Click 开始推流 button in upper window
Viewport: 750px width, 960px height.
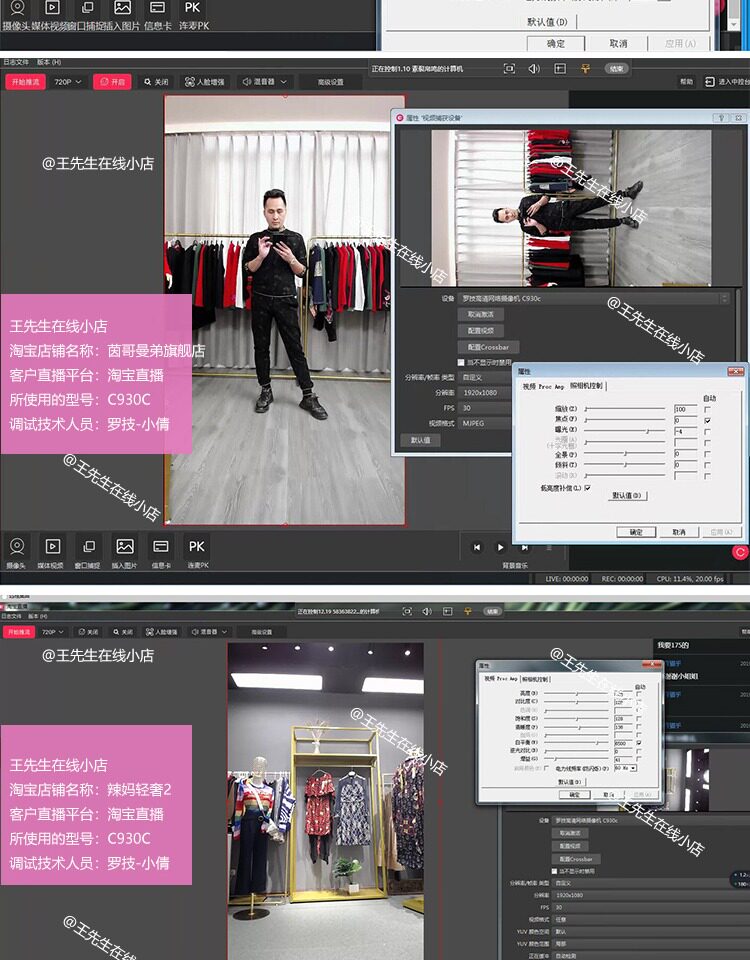25,81
